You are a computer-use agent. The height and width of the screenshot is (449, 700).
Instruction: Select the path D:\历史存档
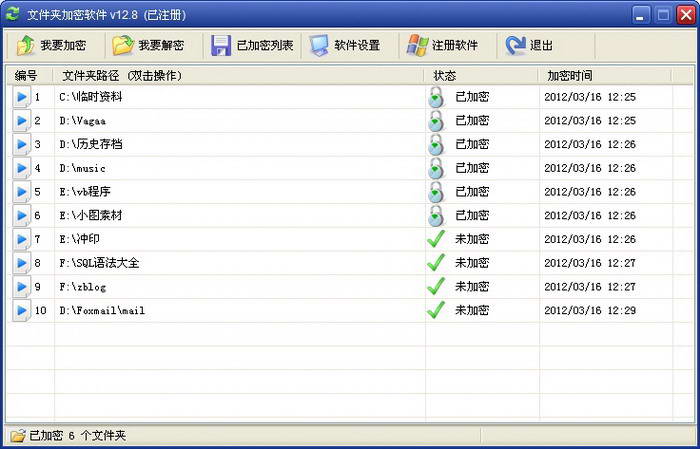click(x=91, y=144)
